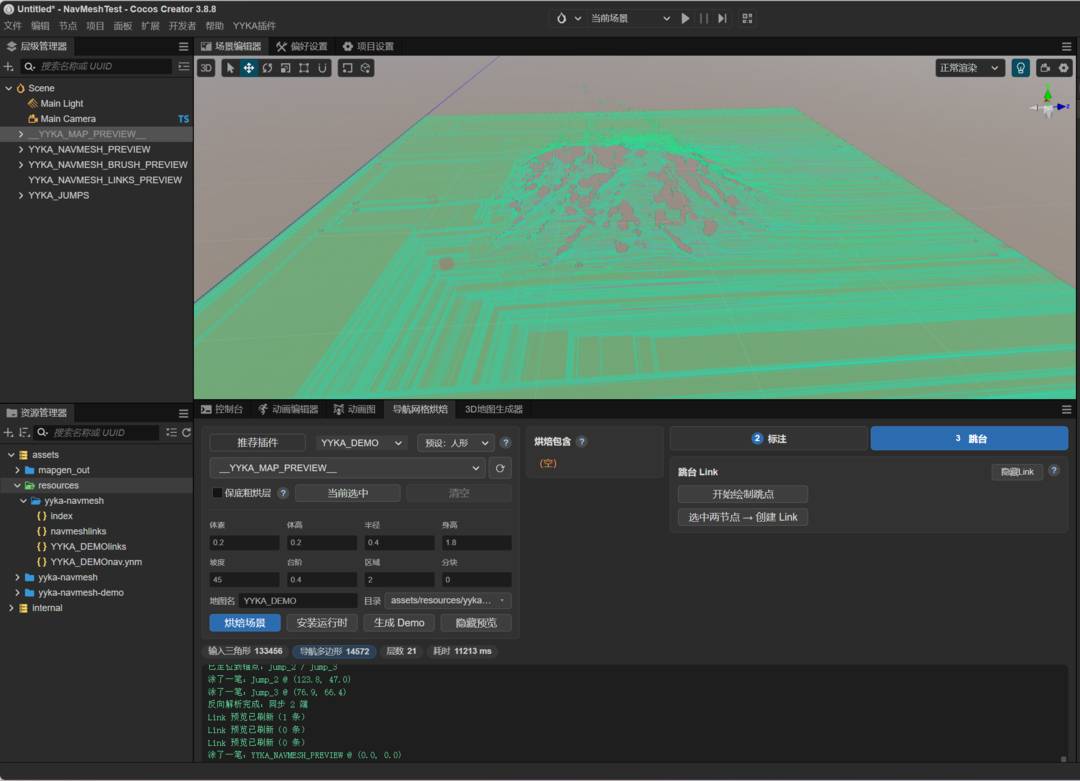Activate the Rotate gizmo tool
1080x781 pixels.
tap(267, 68)
